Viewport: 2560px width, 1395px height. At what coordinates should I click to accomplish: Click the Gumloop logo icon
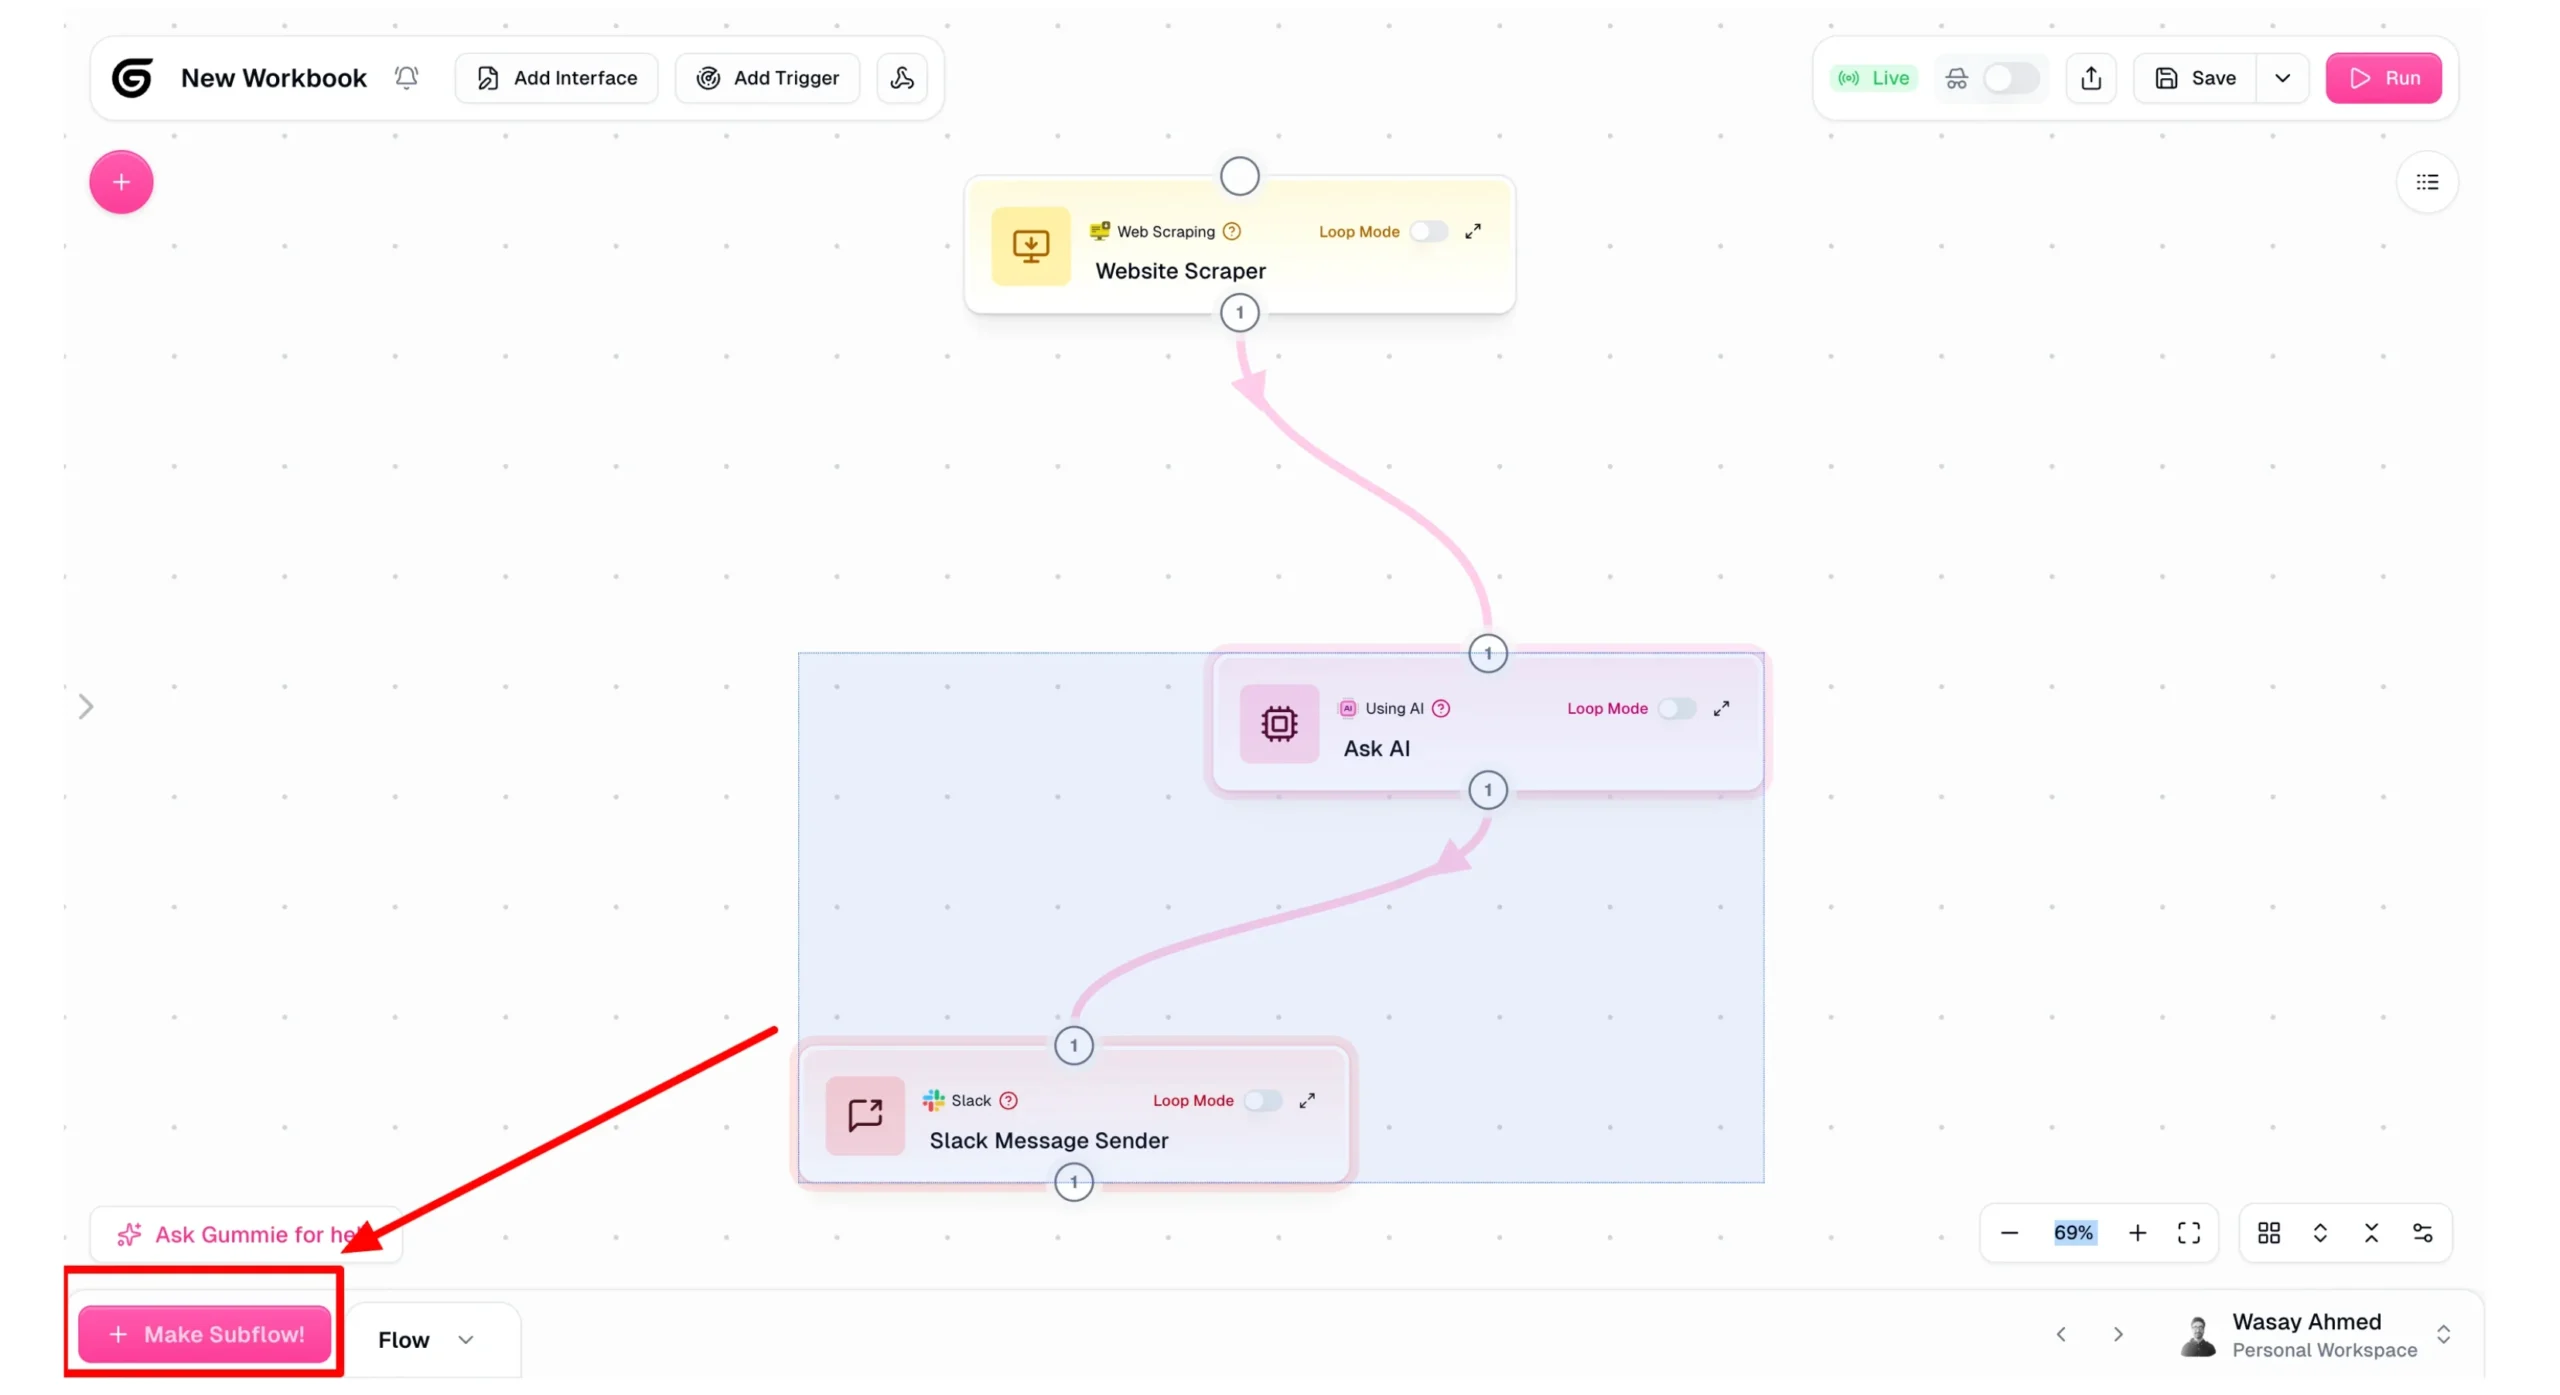(x=132, y=78)
